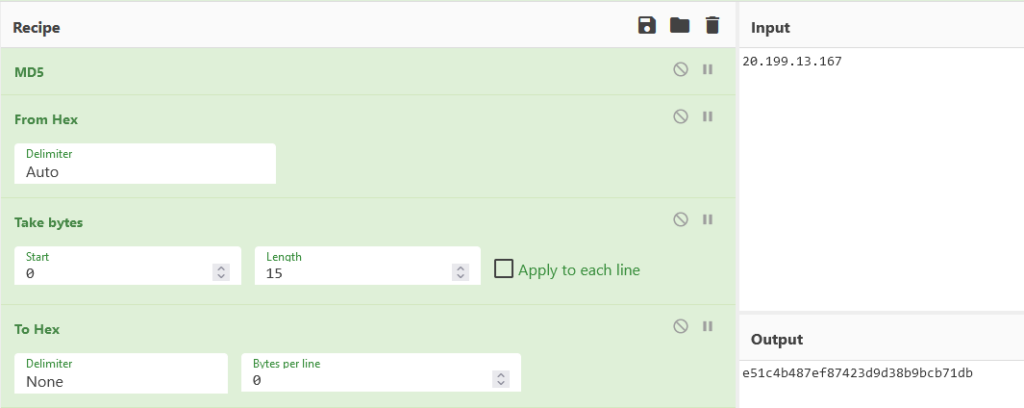Enable the Apply to each line checkbox

504,269
